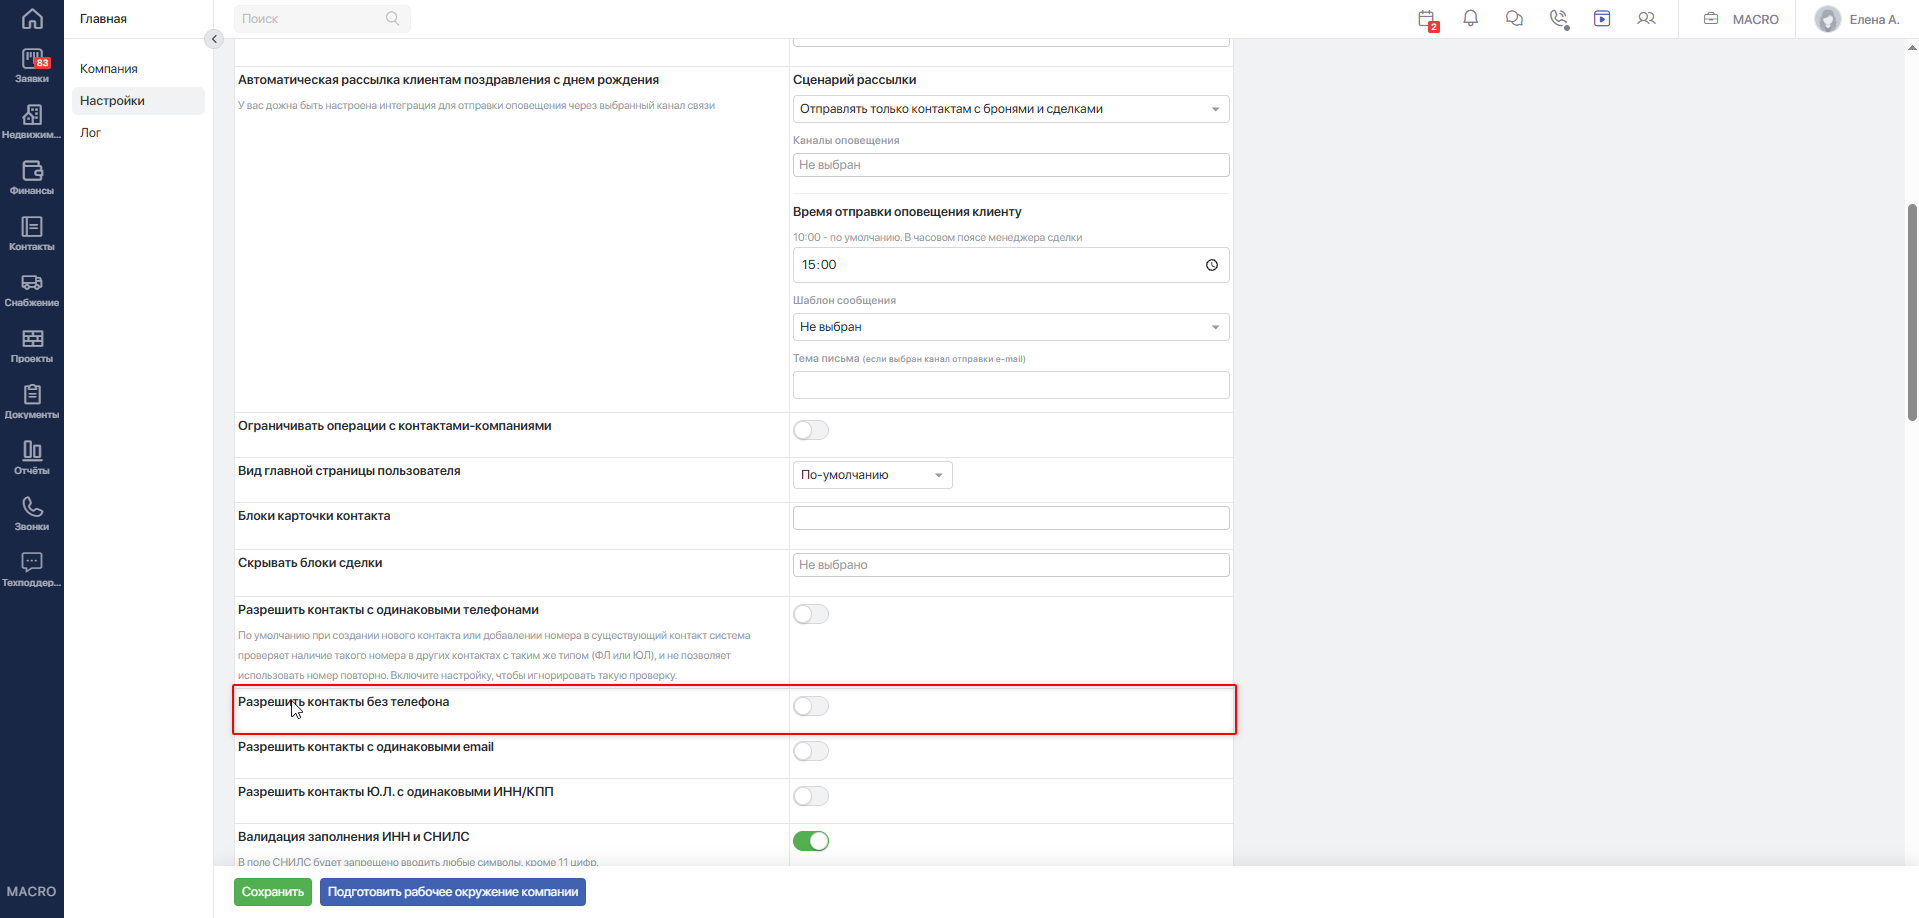Viewport: 1919px width, 918px height.
Task: Enable Разрешить контакты без телефона toggle
Action: click(811, 706)
